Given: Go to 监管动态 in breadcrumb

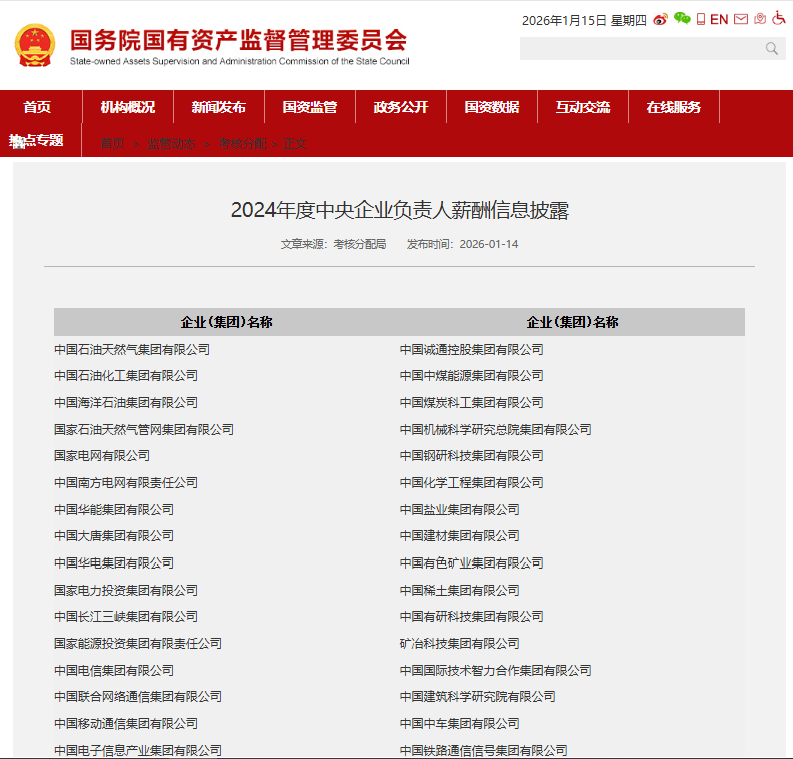Looking at the screenshot, I should 171,144.
